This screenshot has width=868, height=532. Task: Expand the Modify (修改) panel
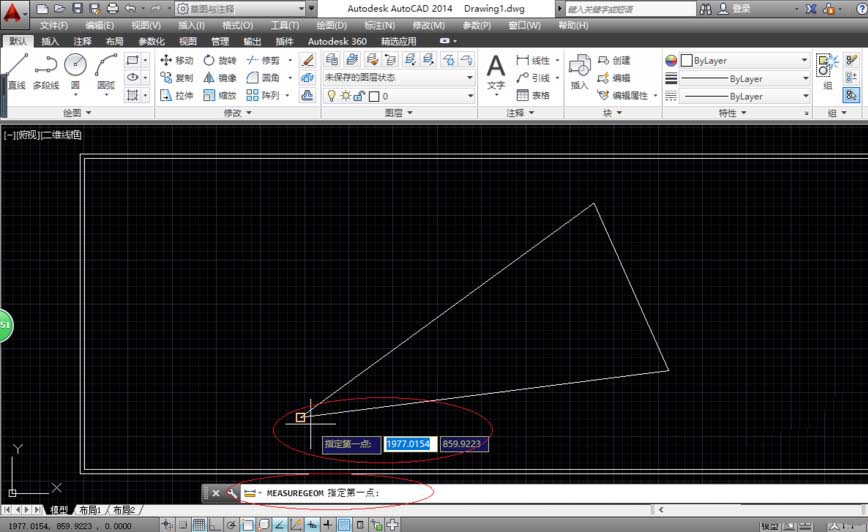click(237, 113)
